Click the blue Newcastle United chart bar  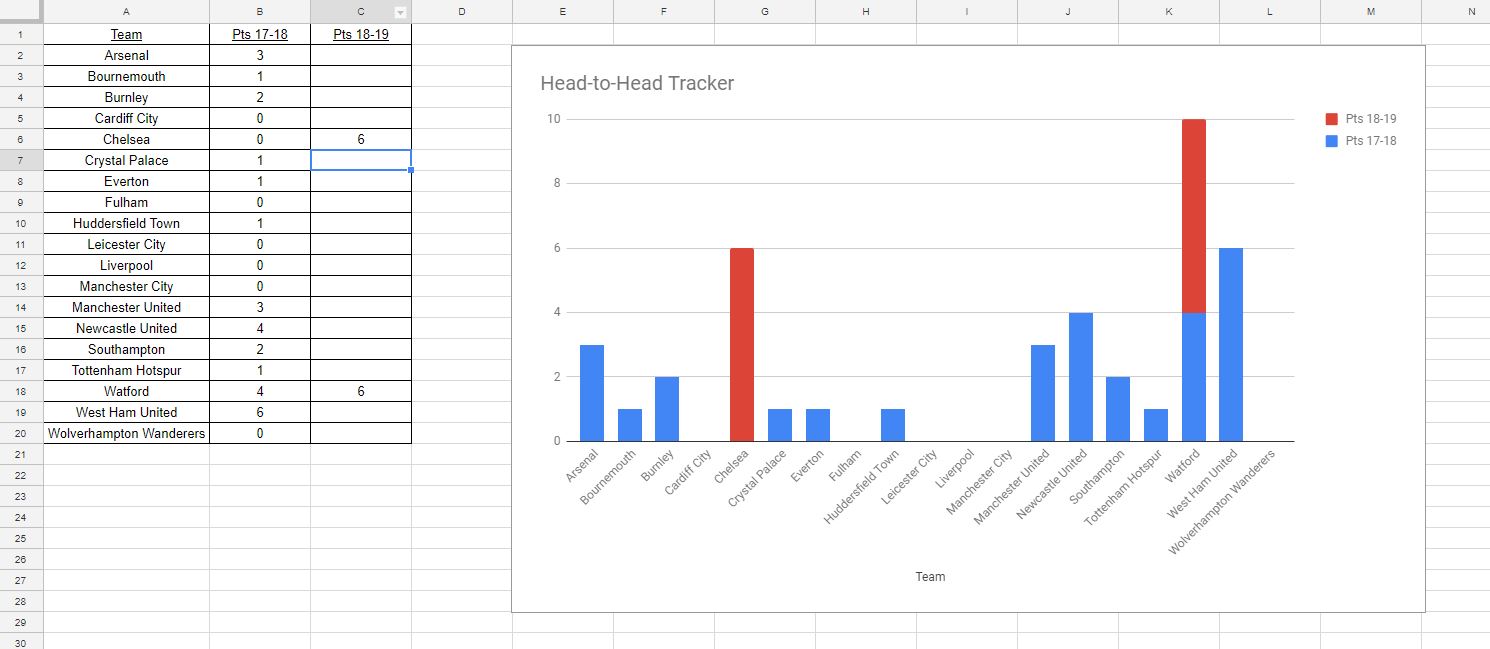[1081, 377]
